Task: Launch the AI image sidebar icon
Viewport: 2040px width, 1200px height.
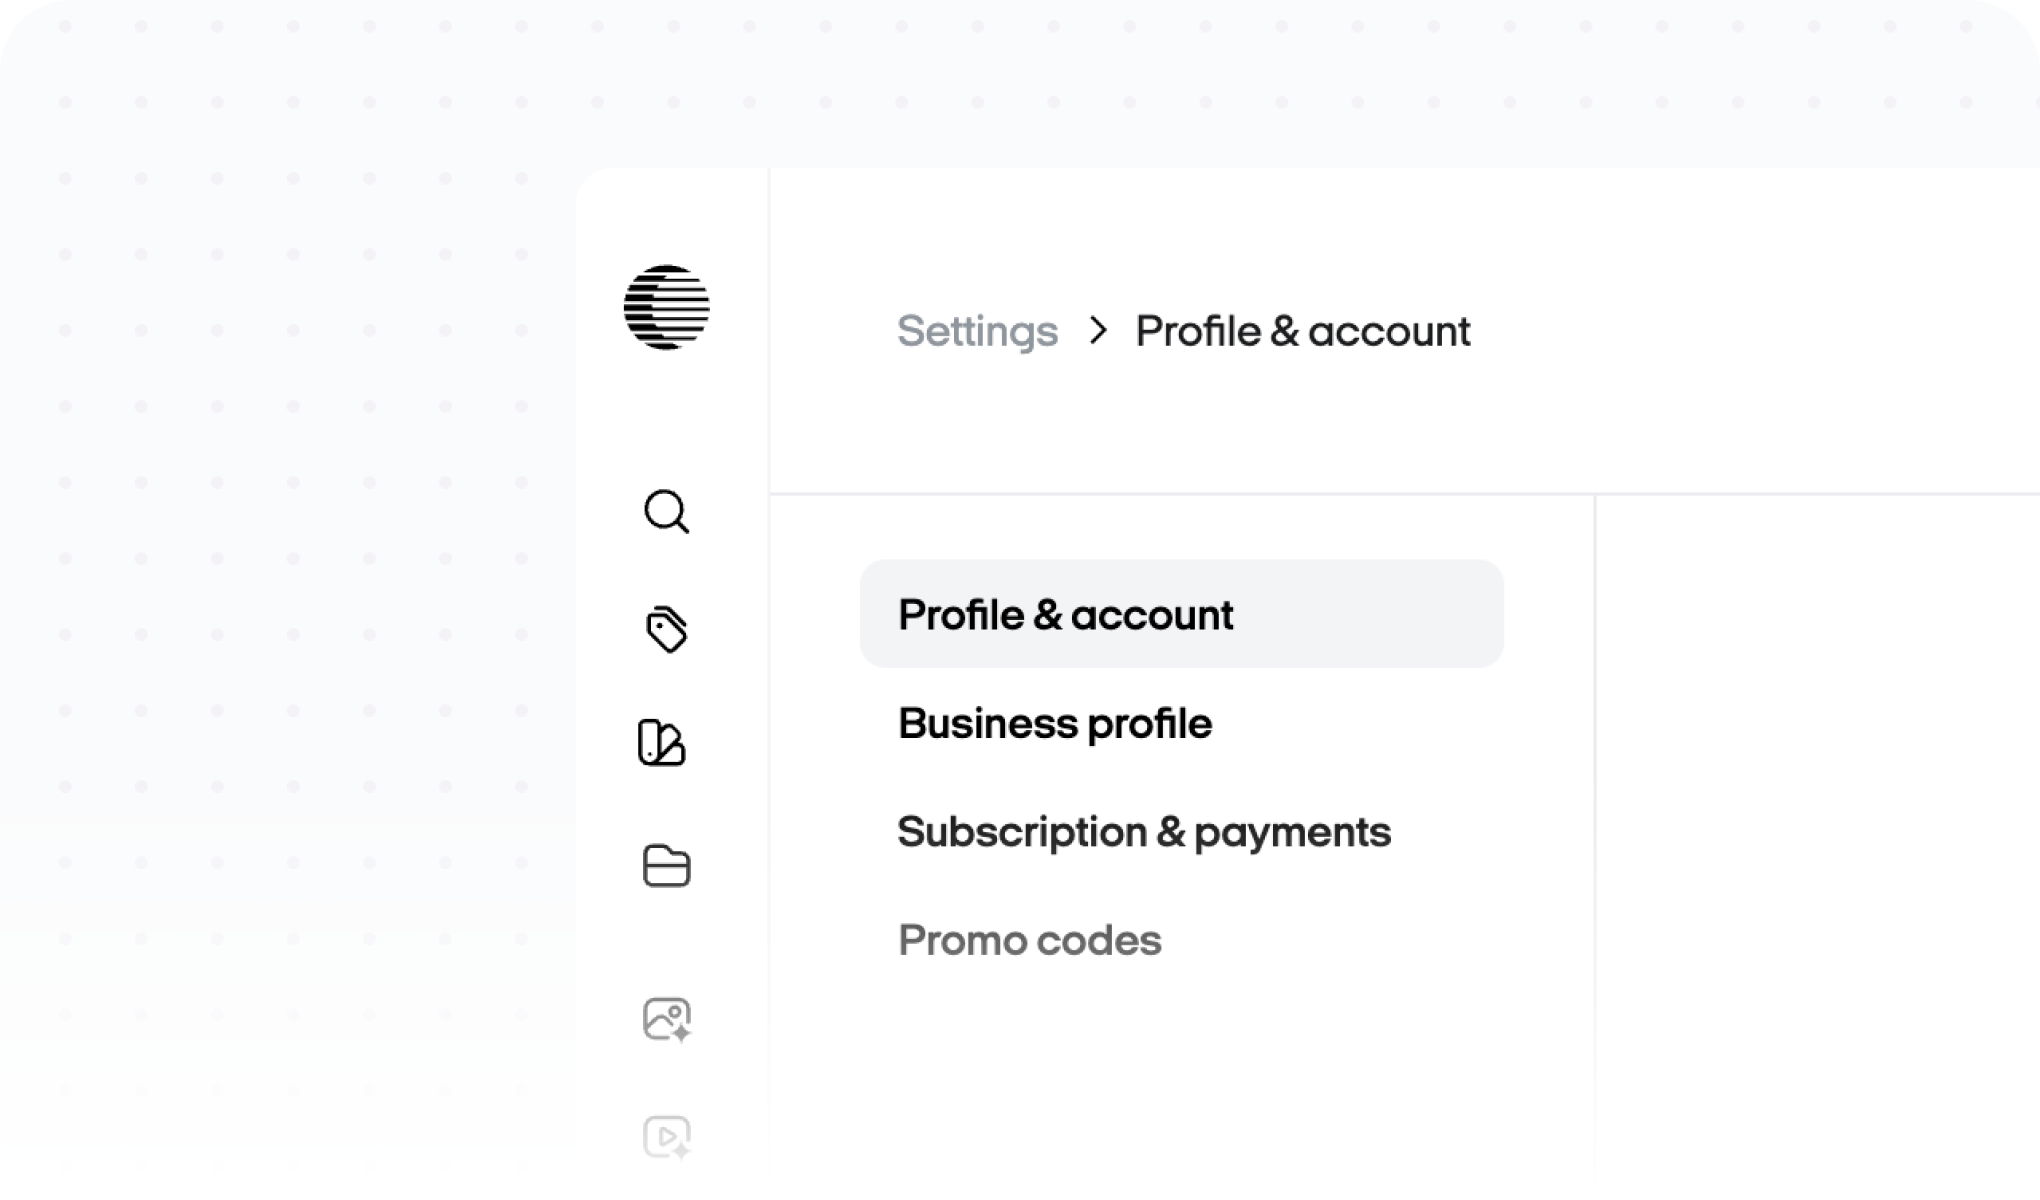Action: pyautogui.click(x=667, y=1020)
